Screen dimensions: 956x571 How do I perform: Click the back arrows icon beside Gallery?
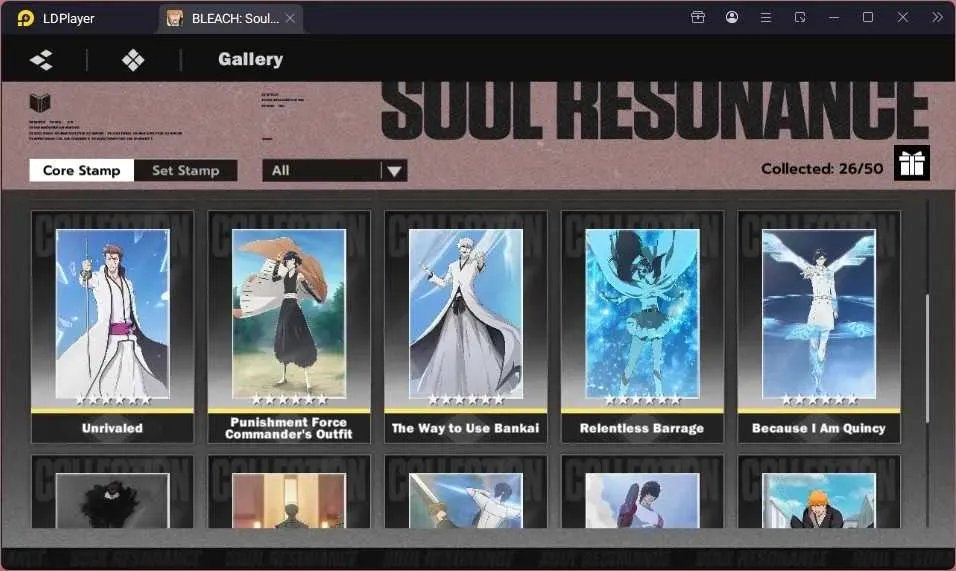[x=41, y=60]
